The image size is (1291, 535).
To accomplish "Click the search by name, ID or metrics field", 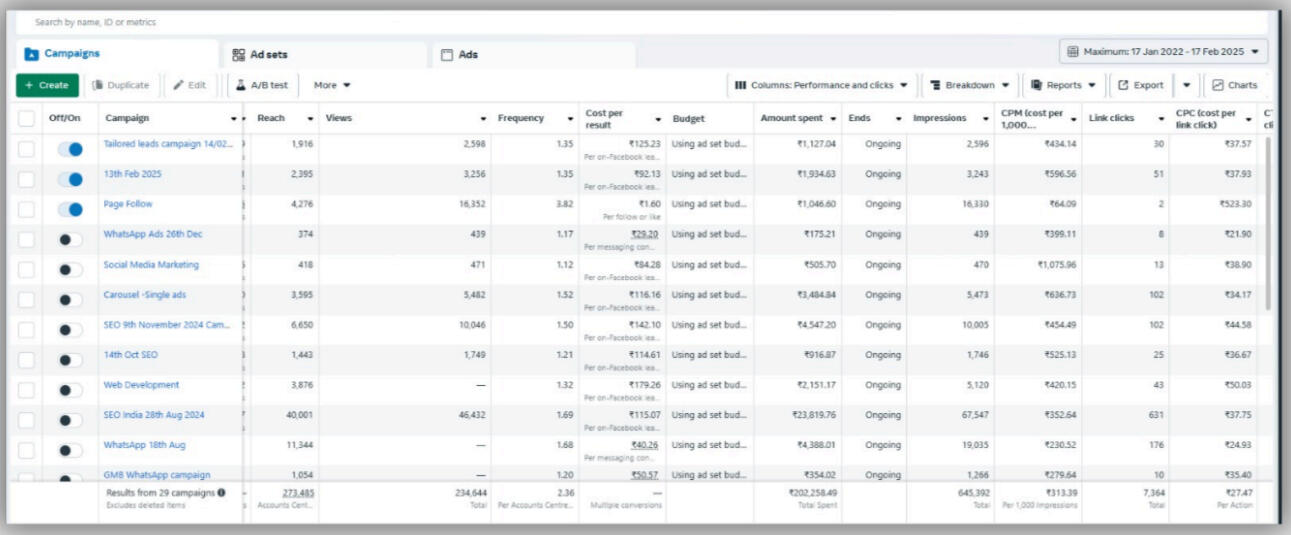I will (x=640, y=22).
